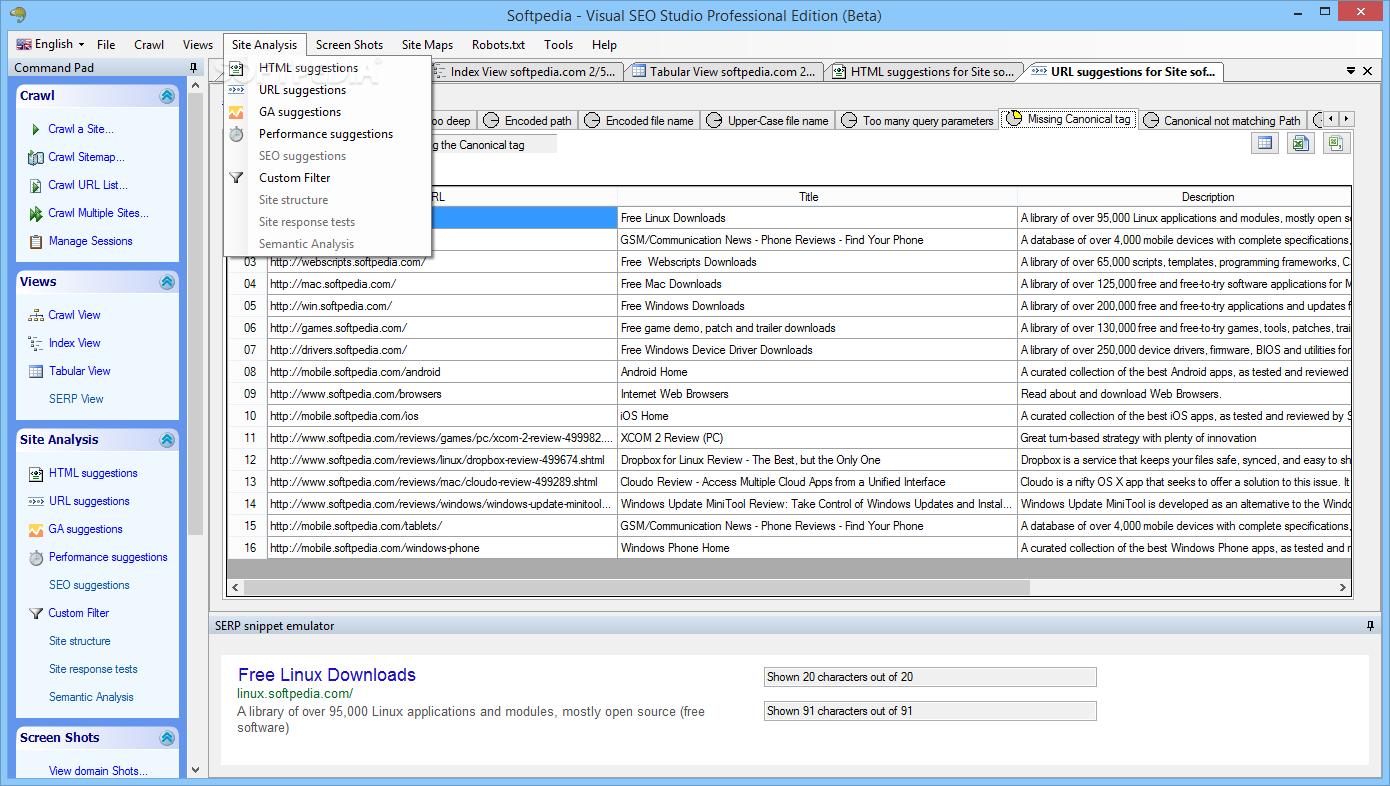The width and height of the screenshot is (1390, 786).
Task: Open the document tab list dropdown arrow
Action: (1351, 71)
